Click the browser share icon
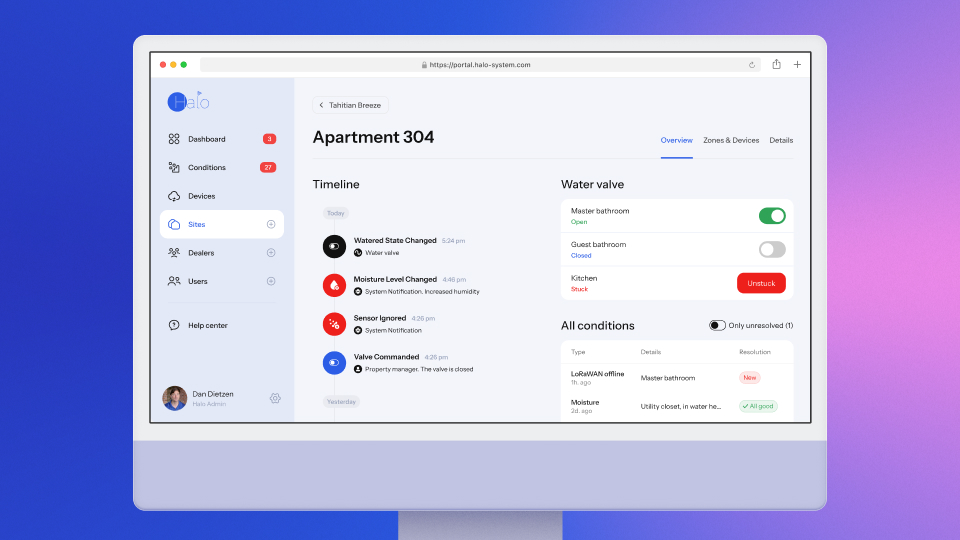Screen dimensions: 960x540 coord(777,64)
